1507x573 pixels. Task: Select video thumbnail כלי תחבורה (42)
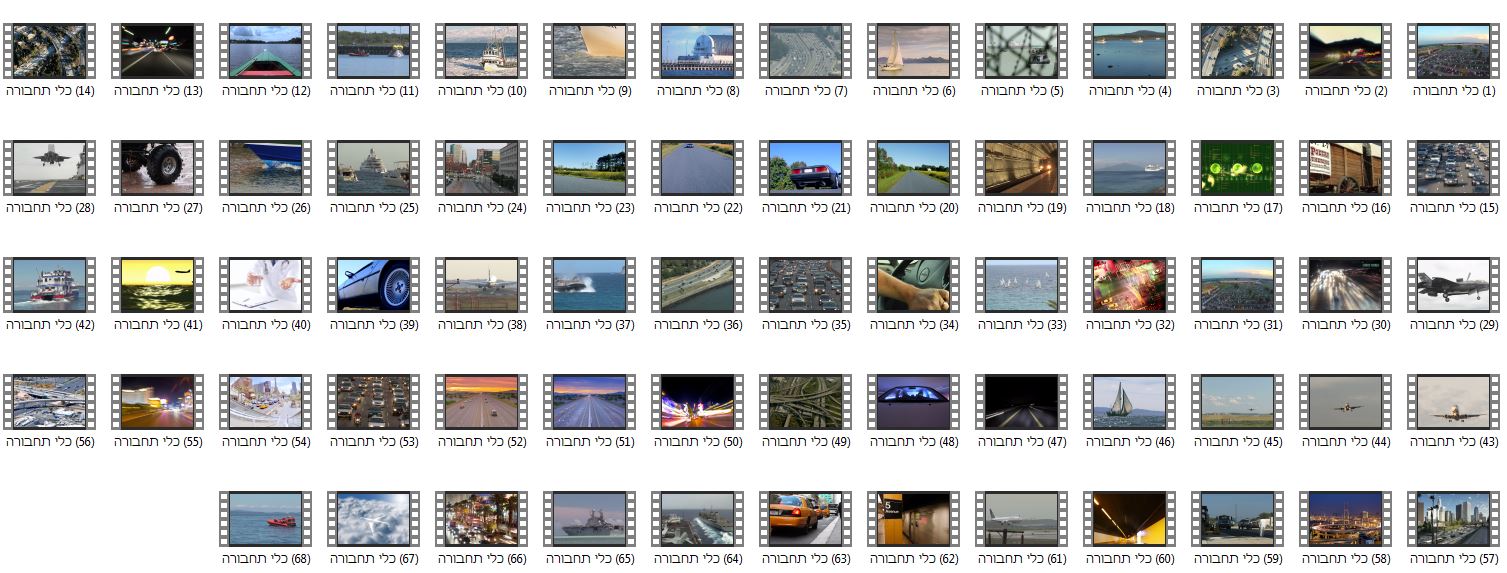coord(49,285)
